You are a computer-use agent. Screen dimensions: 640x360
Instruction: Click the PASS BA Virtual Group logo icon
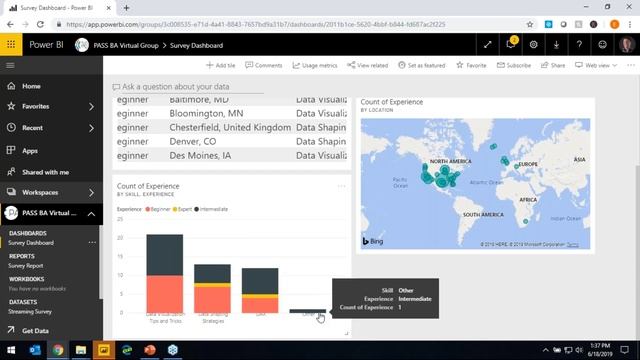82,45
